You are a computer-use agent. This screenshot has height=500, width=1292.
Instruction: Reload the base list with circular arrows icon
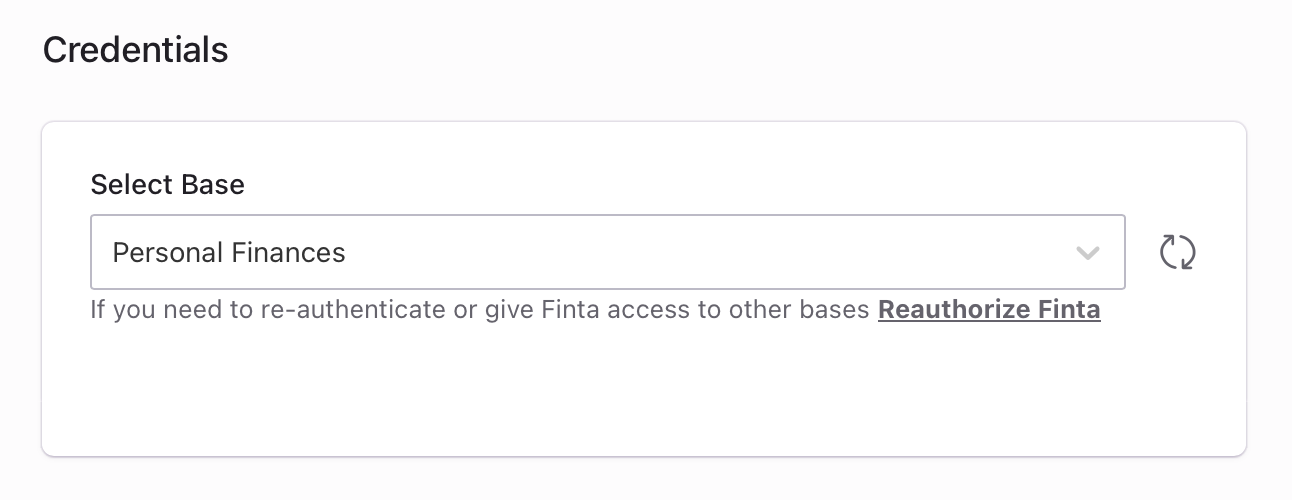[1178, 252]
